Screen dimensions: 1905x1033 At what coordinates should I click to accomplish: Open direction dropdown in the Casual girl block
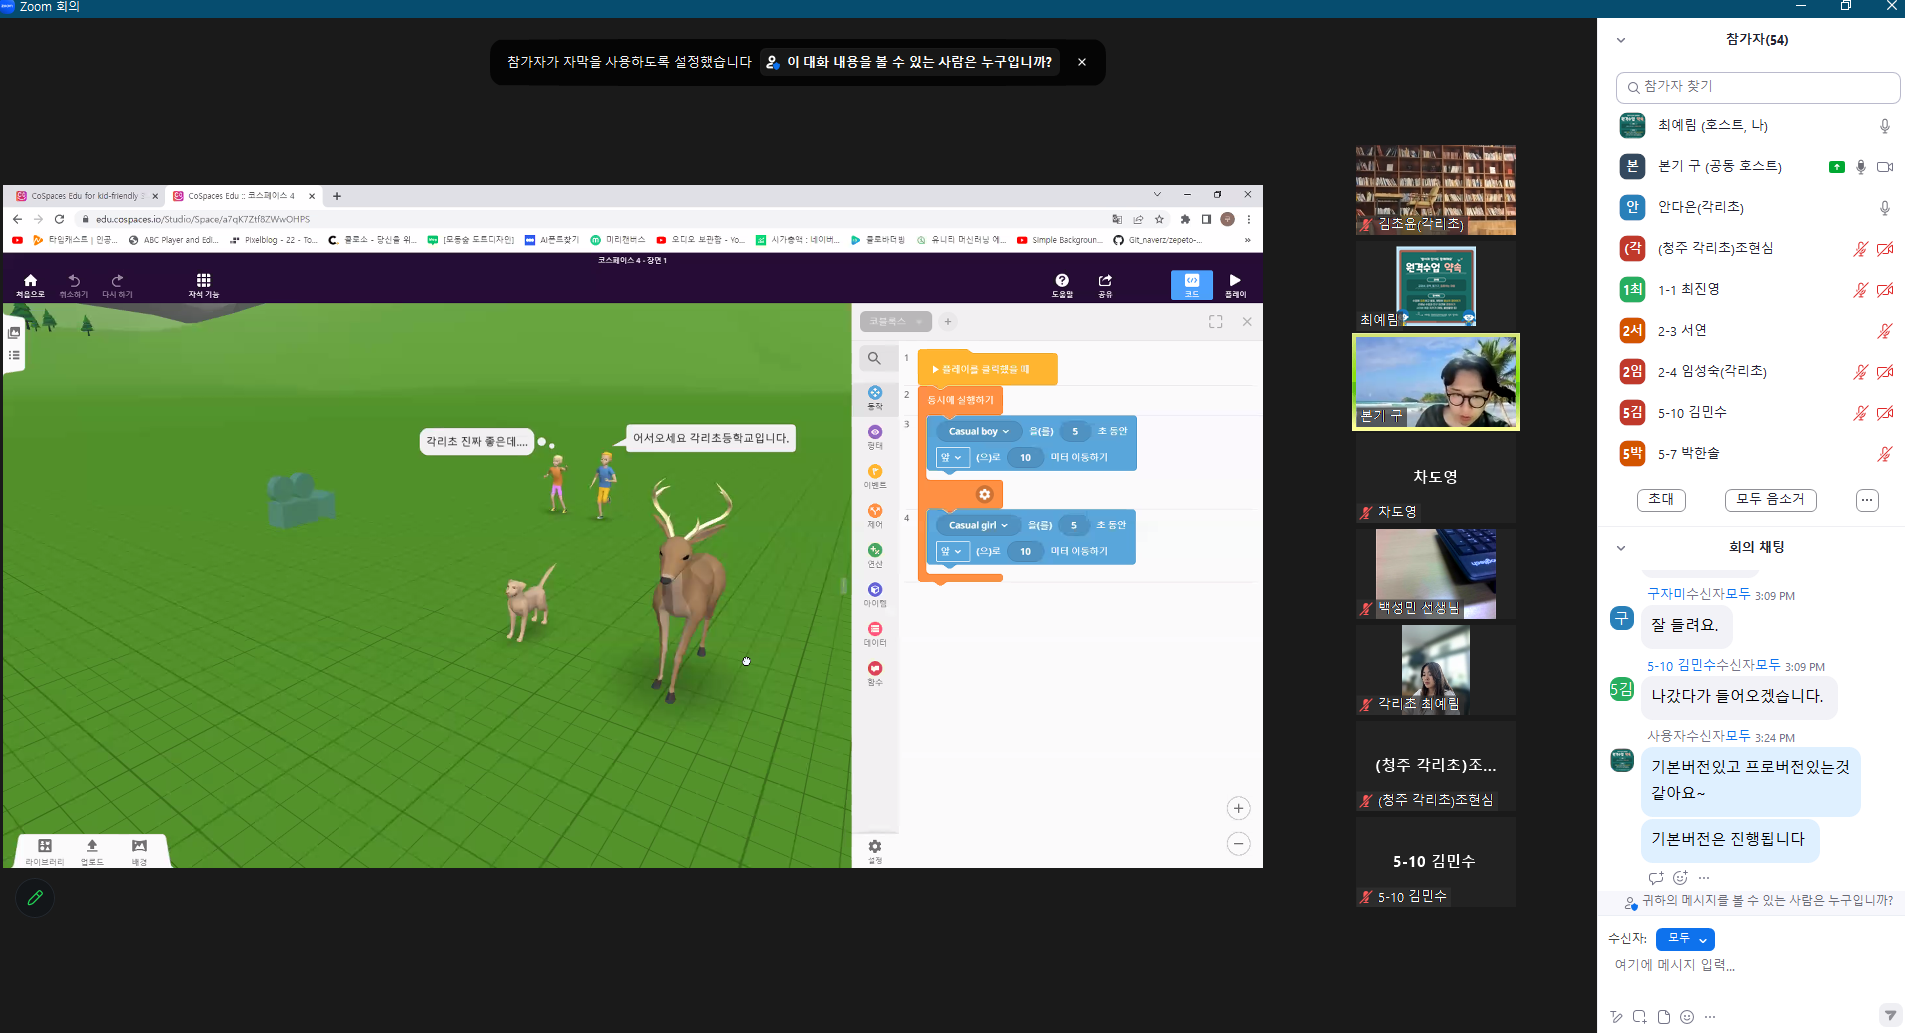click(x=951, y=551)
